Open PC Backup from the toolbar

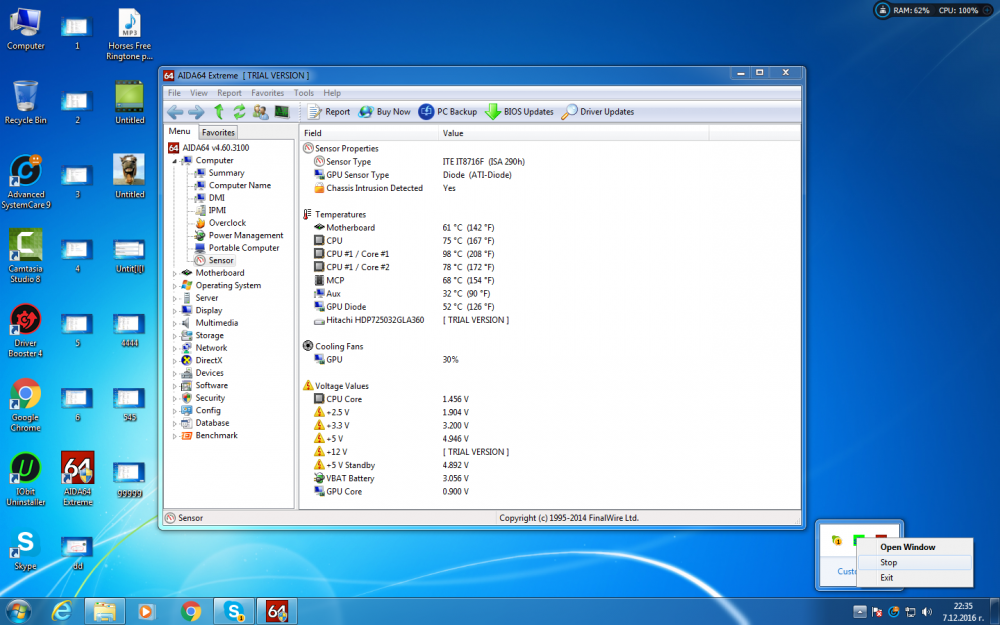coord(448,112)
